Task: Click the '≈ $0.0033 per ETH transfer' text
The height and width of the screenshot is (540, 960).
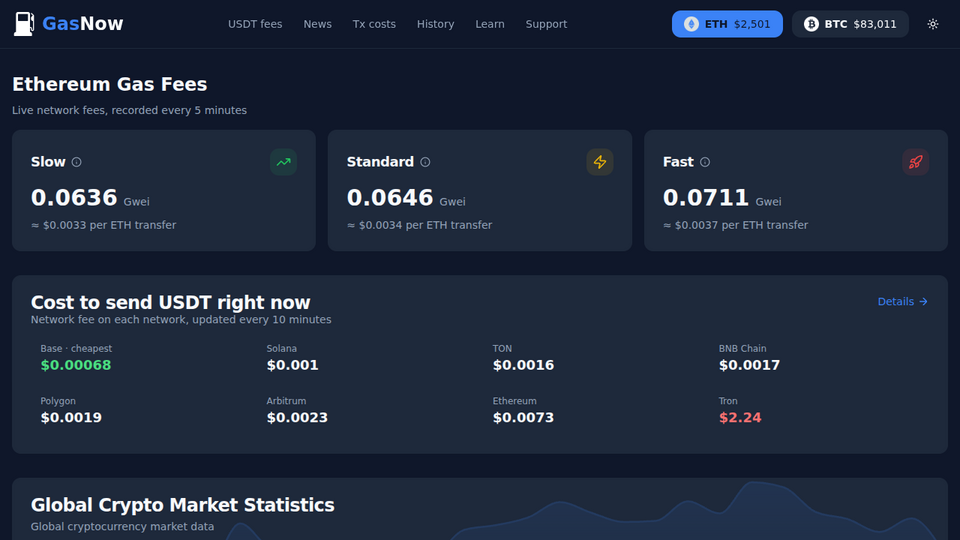Action: tap(103, 225)
